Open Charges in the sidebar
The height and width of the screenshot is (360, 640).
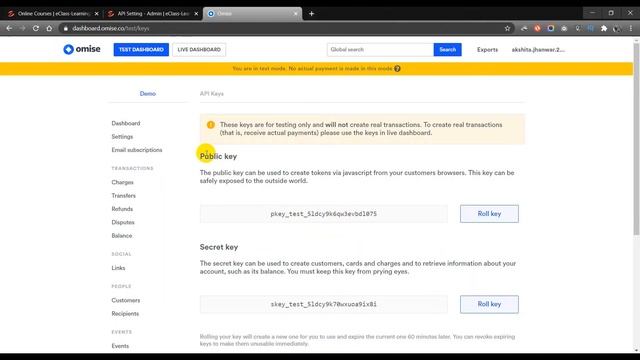pyautogui.click(x=122, y=182)
